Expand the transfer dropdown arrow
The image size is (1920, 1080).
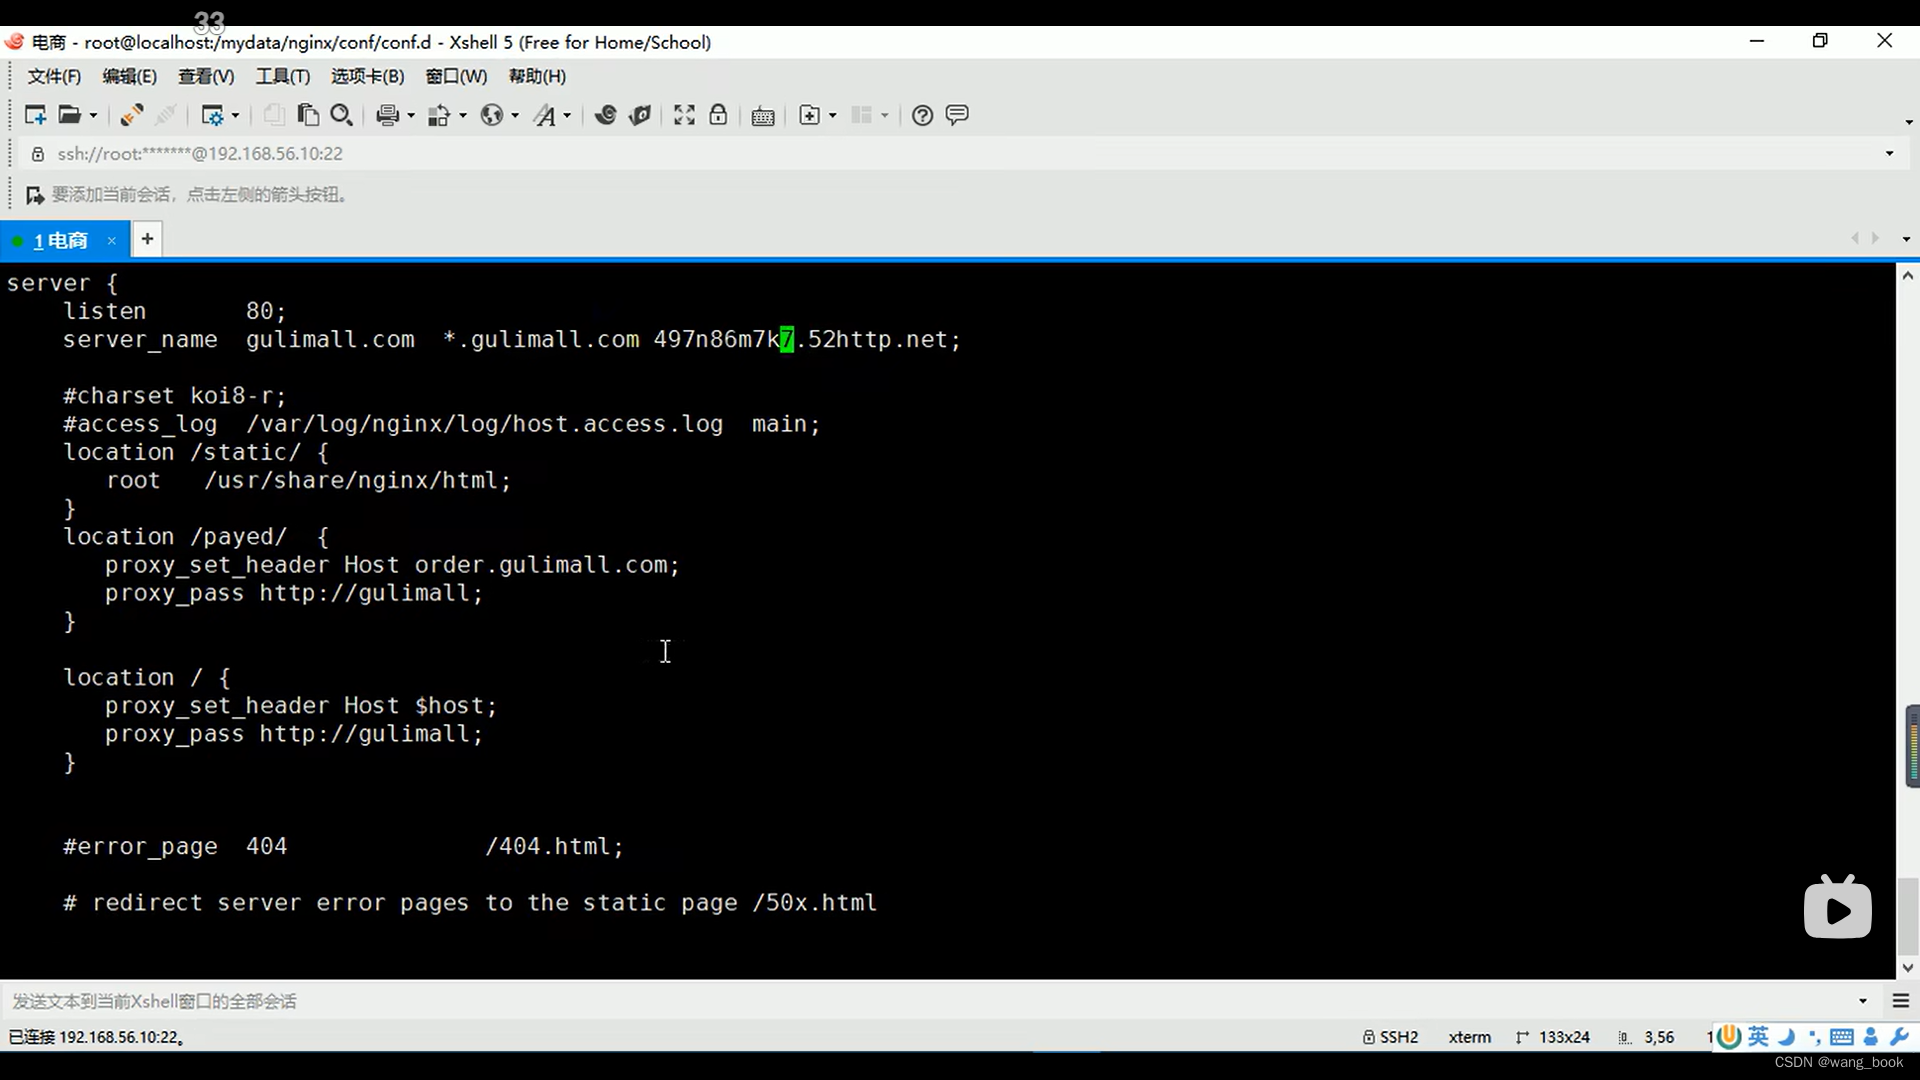coord(833,116)
